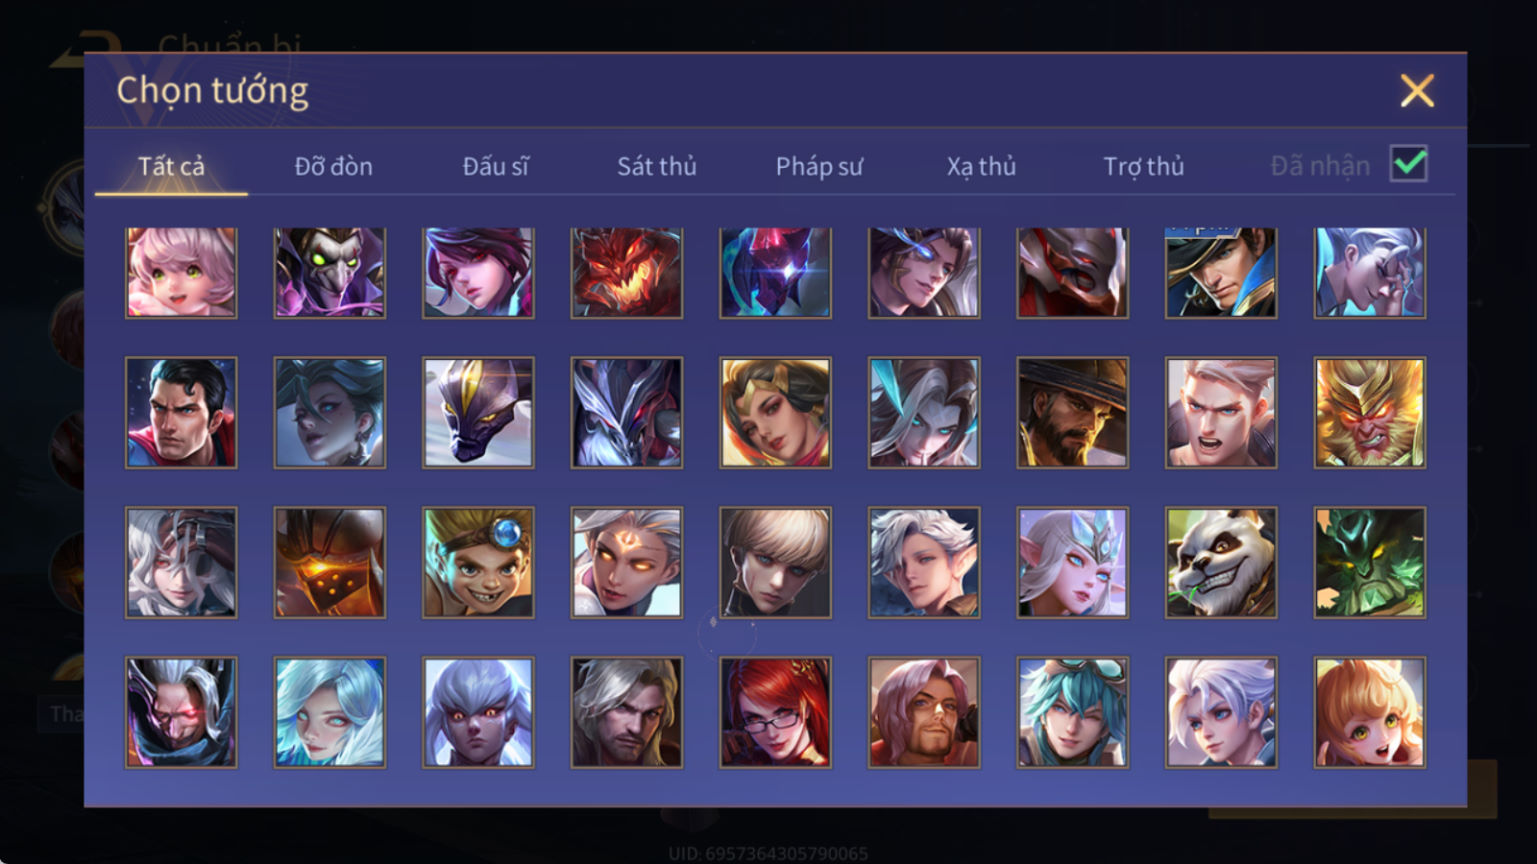Switch to the Xạ thủ tab
Screen dimensions: 1537x864
981,166
